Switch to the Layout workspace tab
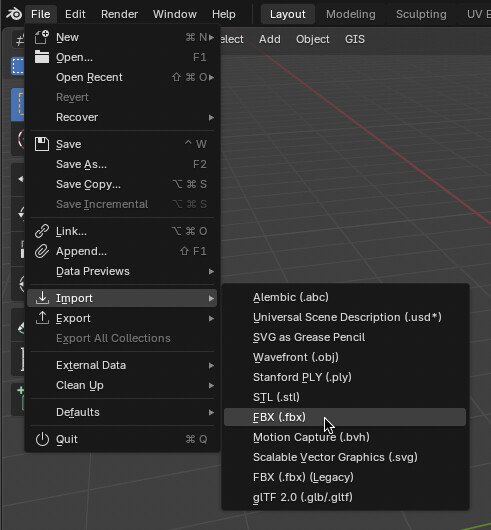The height and width of the screenshot is (530, 491). tap(288, 14)
